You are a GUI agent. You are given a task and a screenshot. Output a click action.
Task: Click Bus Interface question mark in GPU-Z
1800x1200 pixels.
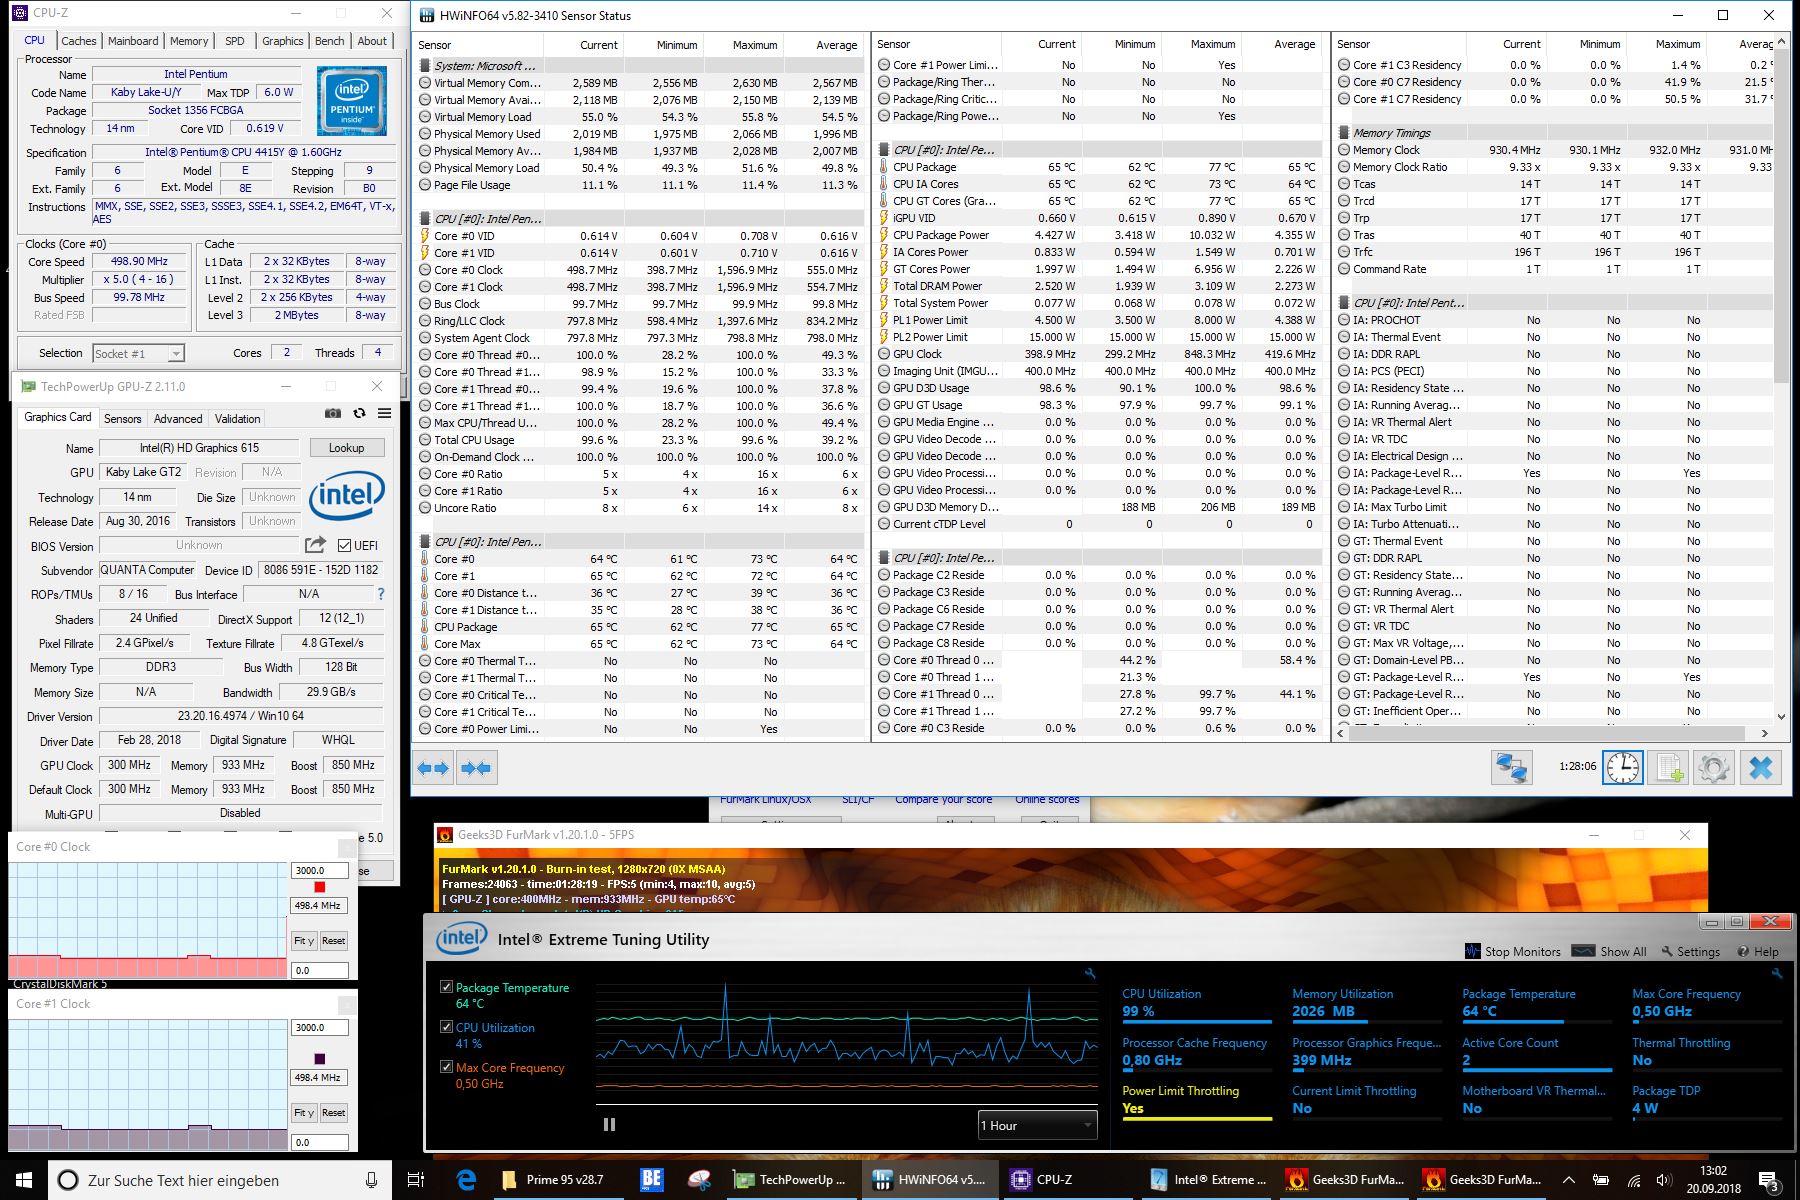click(x=380, y=594)
